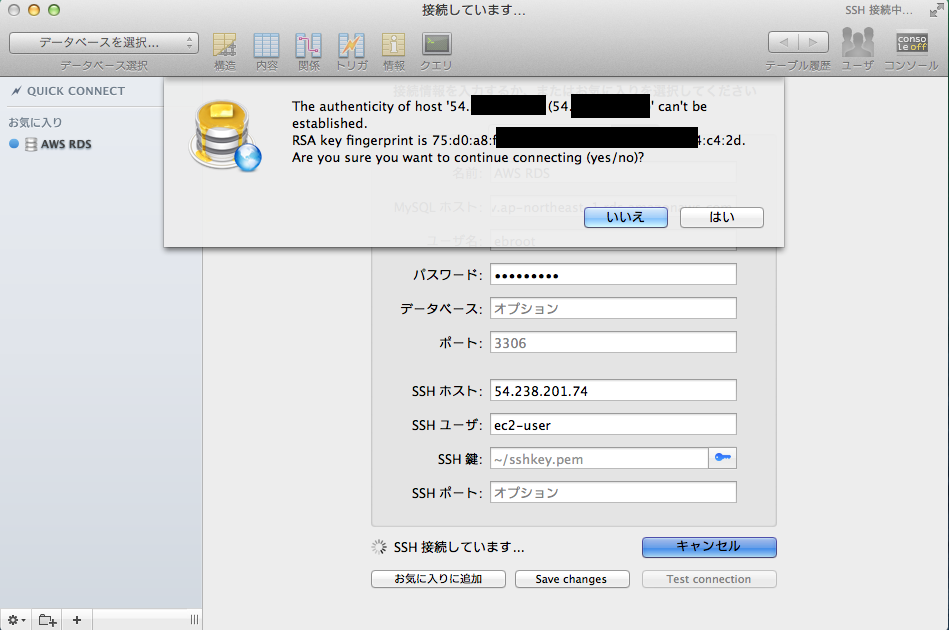Open the Table Info (情報) toolbar view
The height and width of the screenshot is (630, 949).
393,51
